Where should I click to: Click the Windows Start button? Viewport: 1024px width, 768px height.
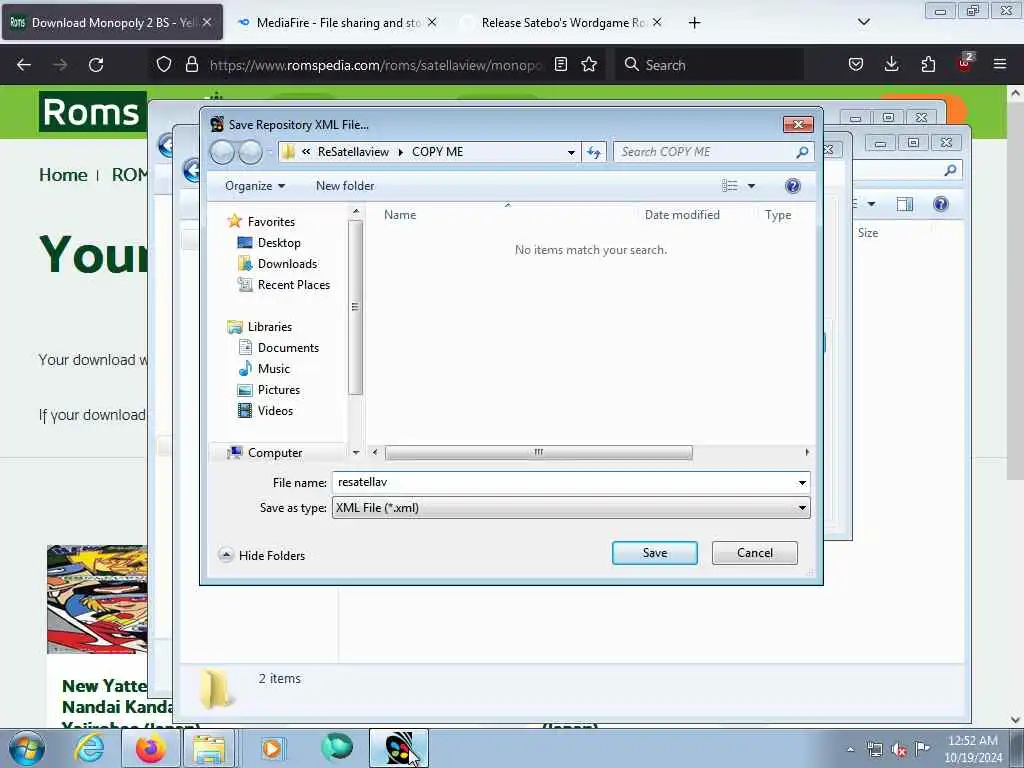pos(27,748)
